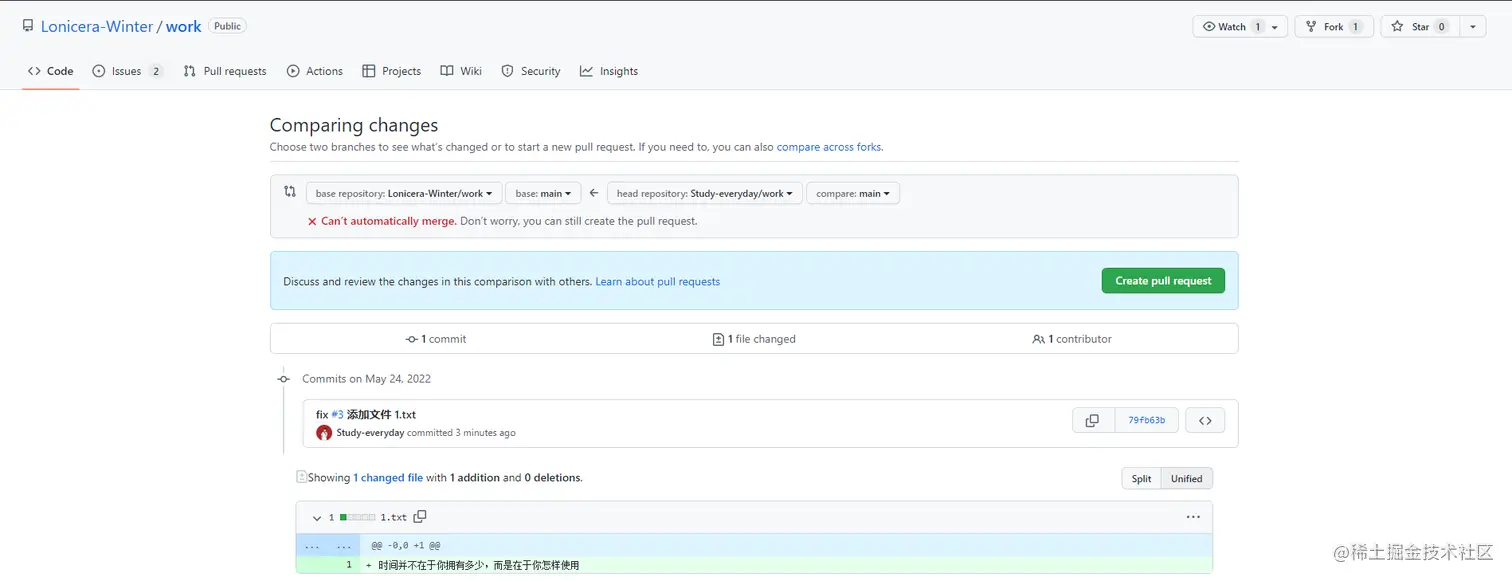Viewport: 1512px width, 581px height.
Task: Click the compare across forks link
Action: coord(829,147)
